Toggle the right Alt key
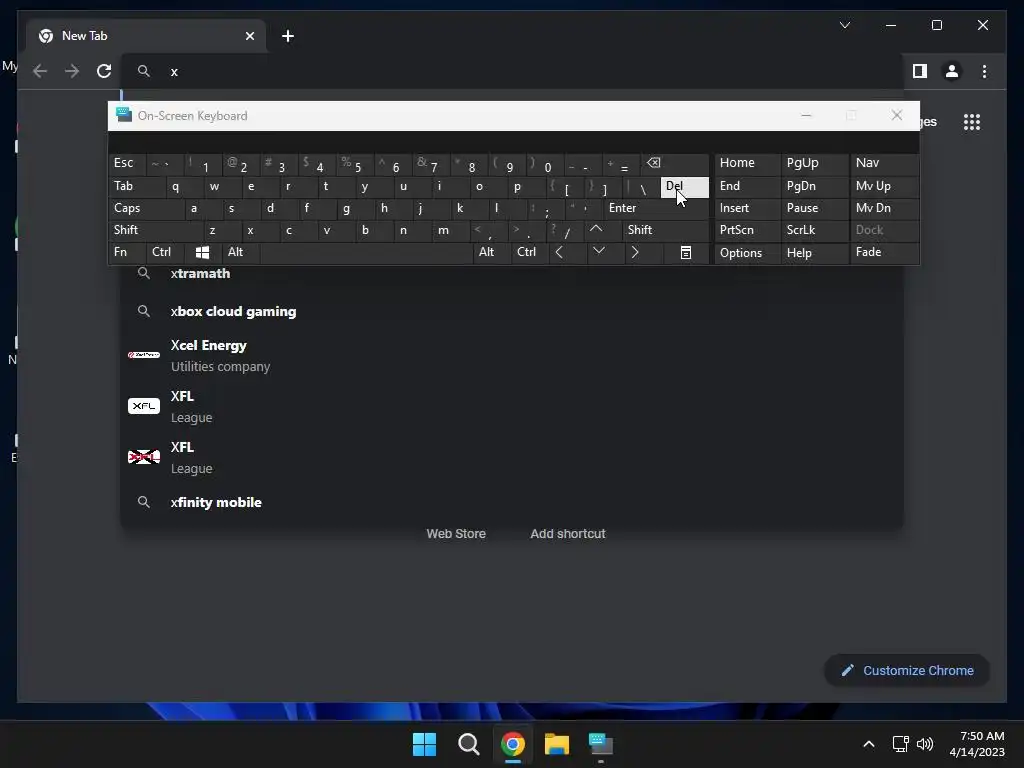Viewport: 1024px width, 768px height. click(491, 252)
